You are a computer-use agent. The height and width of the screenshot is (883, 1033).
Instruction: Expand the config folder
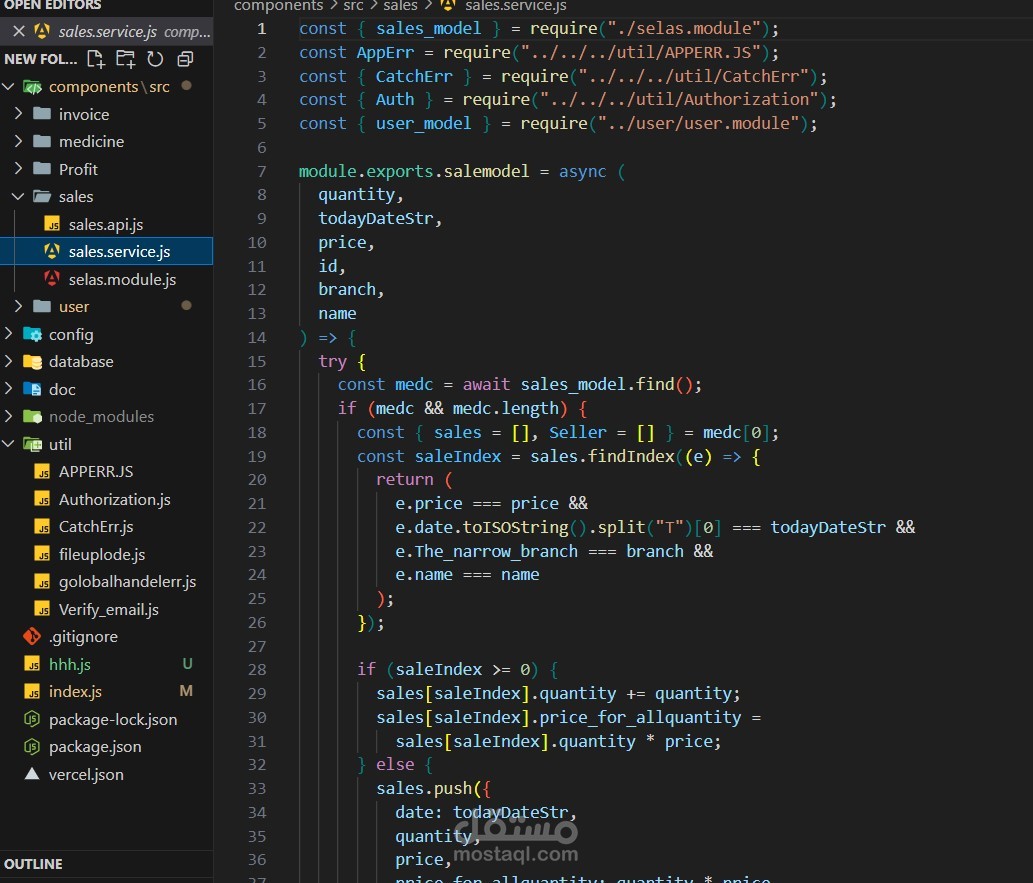pyautogui.click(x=9, y=334)
